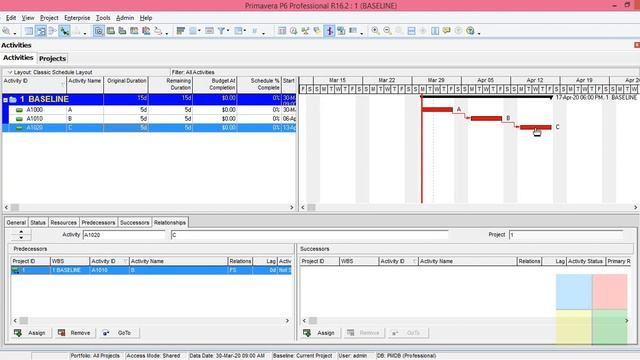Click activity table horizontal scrollbar right arrow
This screenshot has height=360, width=640.
point(291,207)
